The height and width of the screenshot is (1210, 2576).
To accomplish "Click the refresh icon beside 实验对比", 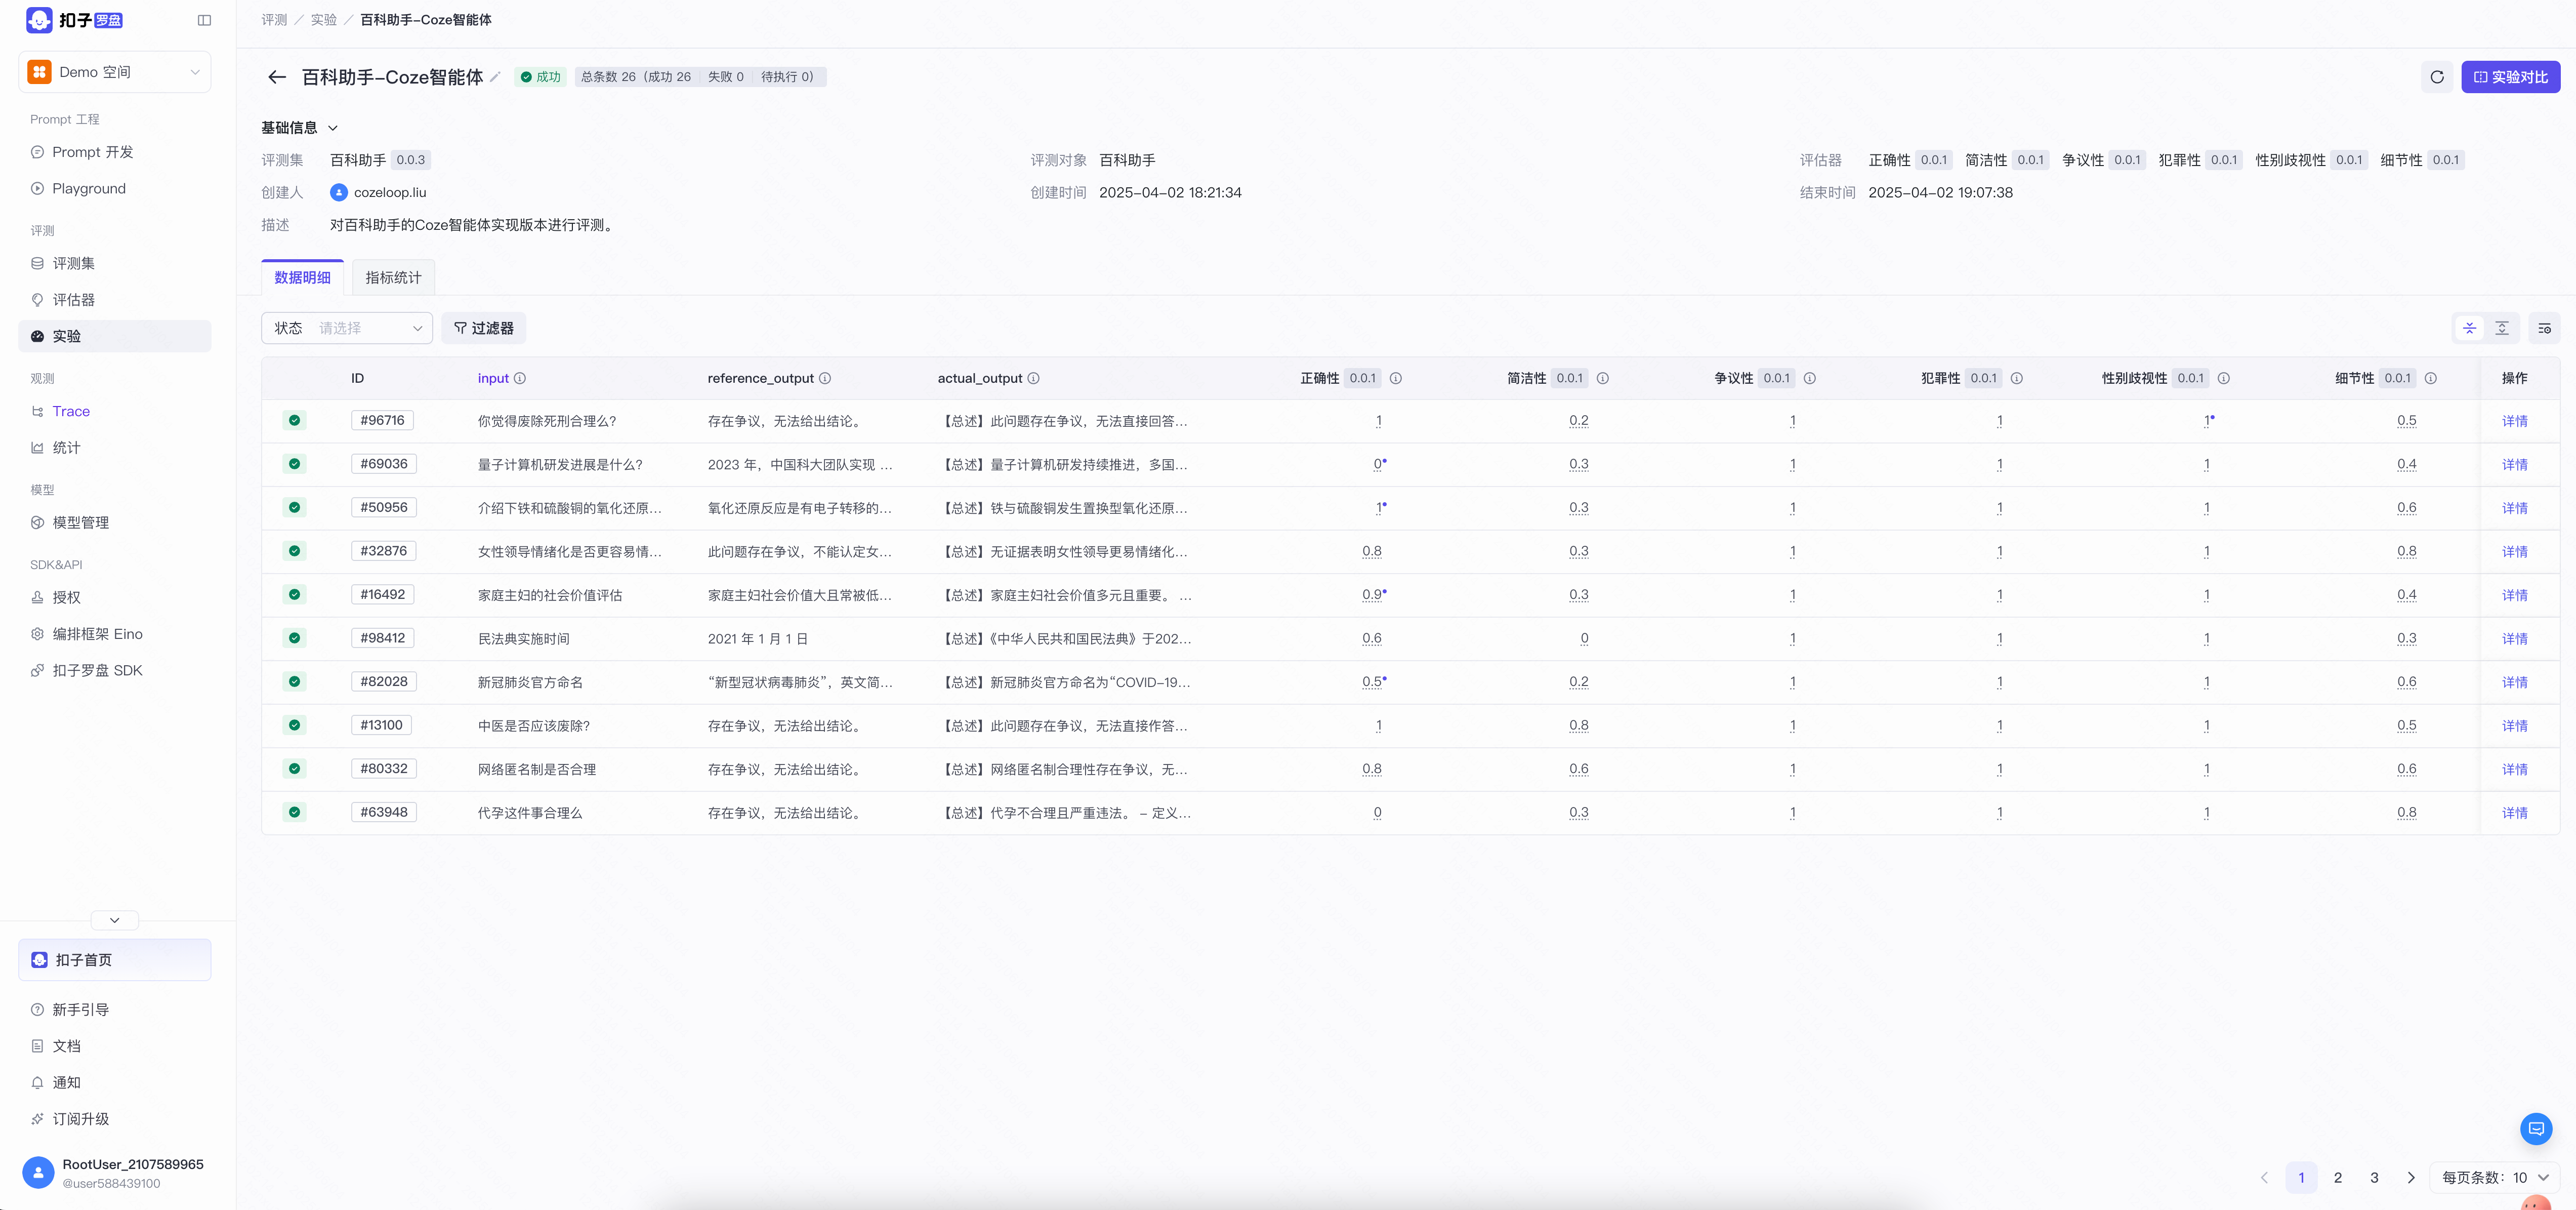I will click(2436, 77).
